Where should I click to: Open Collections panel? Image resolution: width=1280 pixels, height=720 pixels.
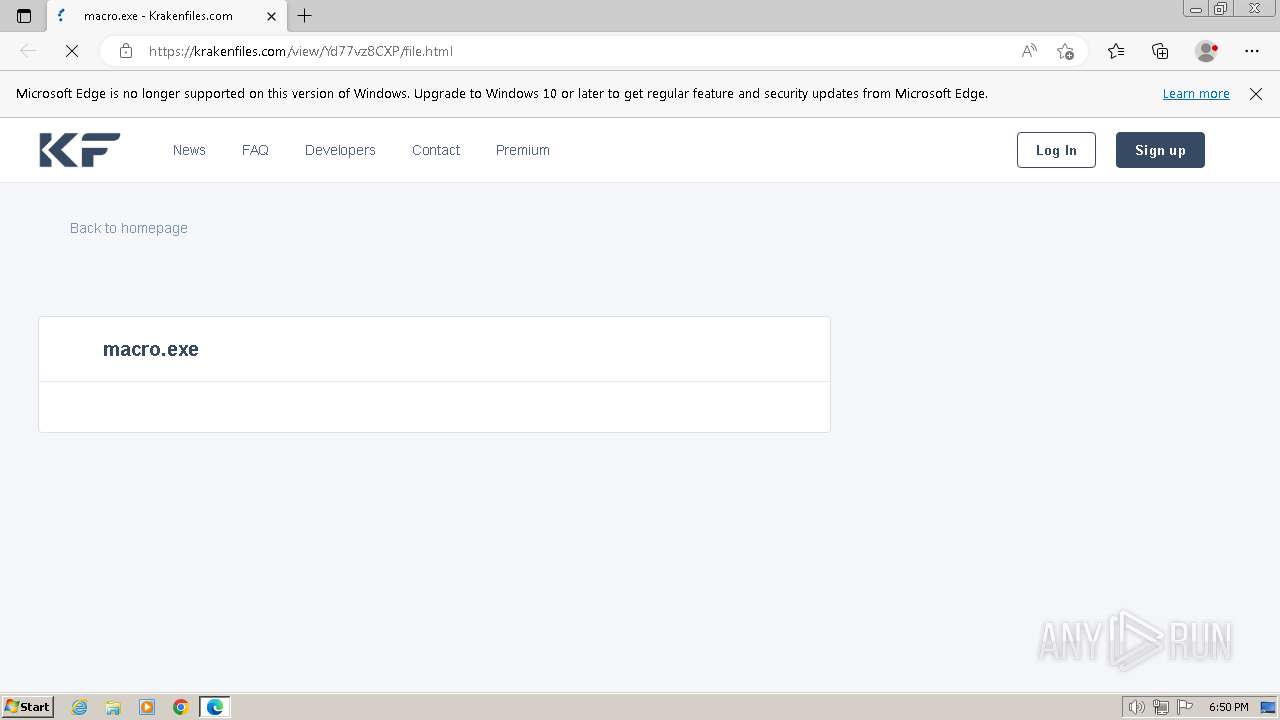pos(1160,51)
